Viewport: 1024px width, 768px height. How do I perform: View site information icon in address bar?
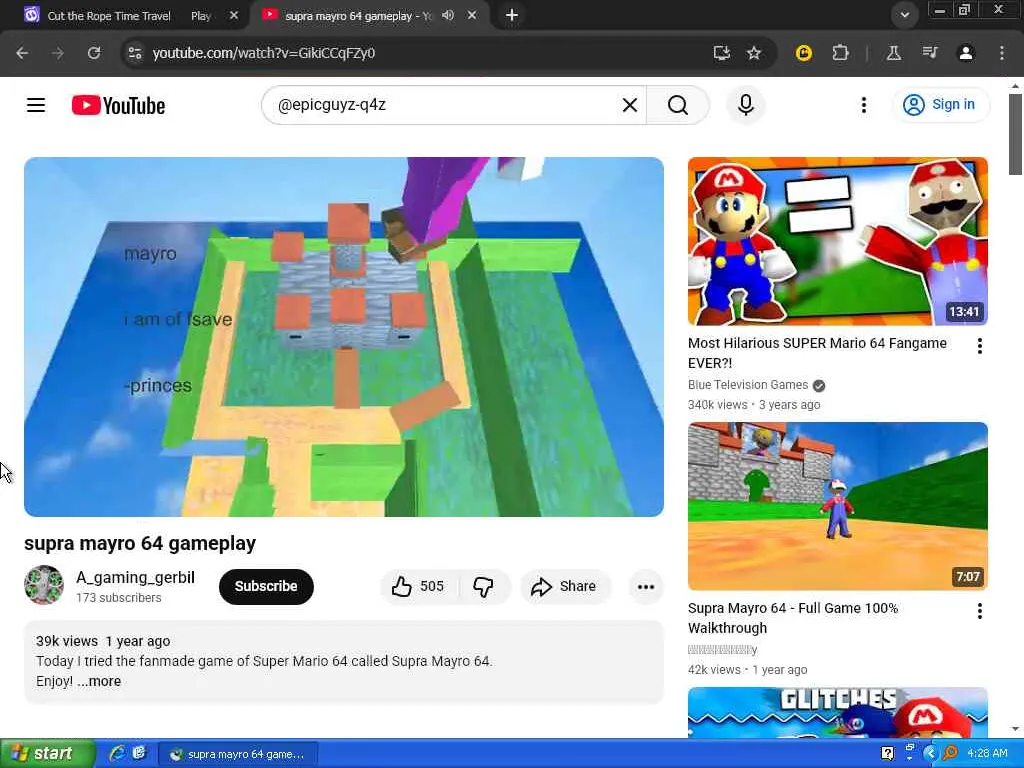pyautogui.click(x=135, y=53)
